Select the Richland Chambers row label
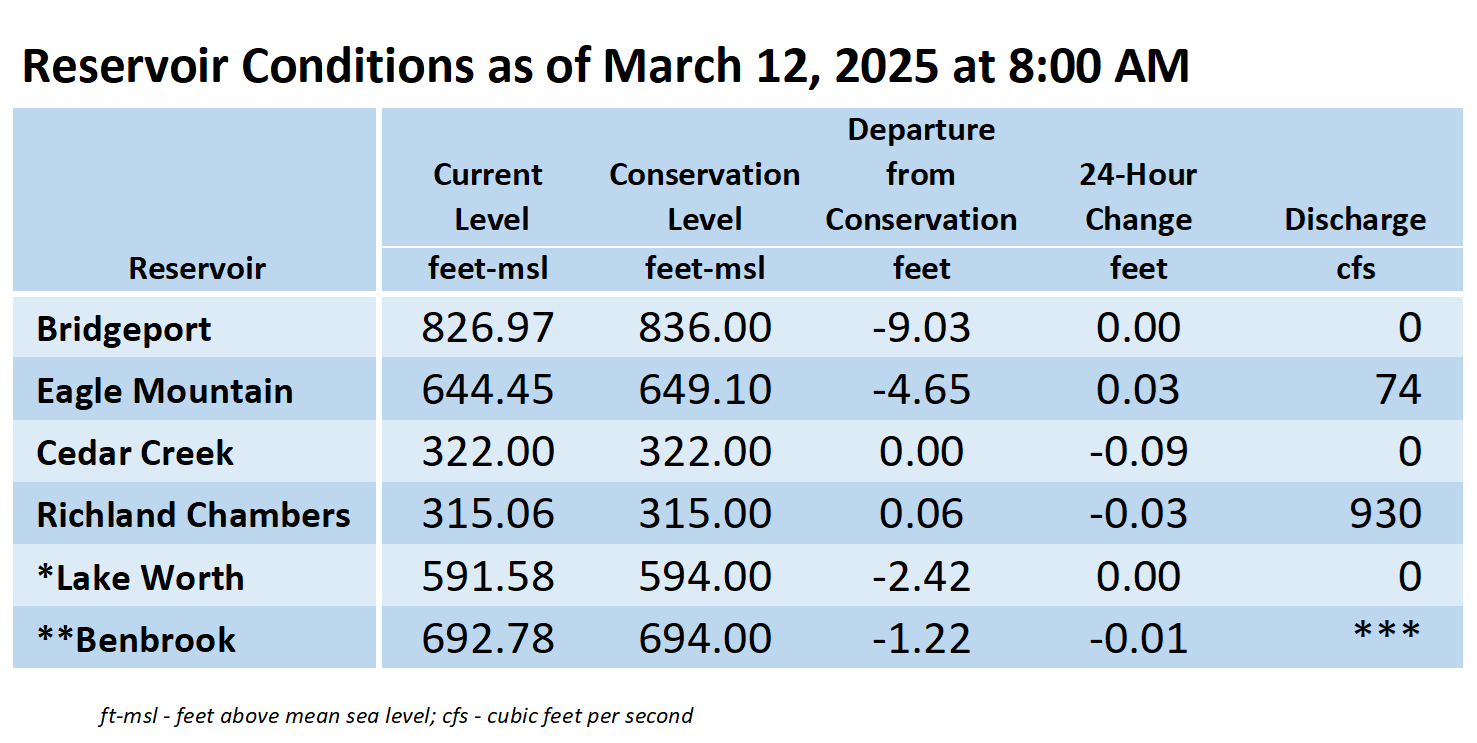This screenshot has height=743, width=1477. point(193,515)
